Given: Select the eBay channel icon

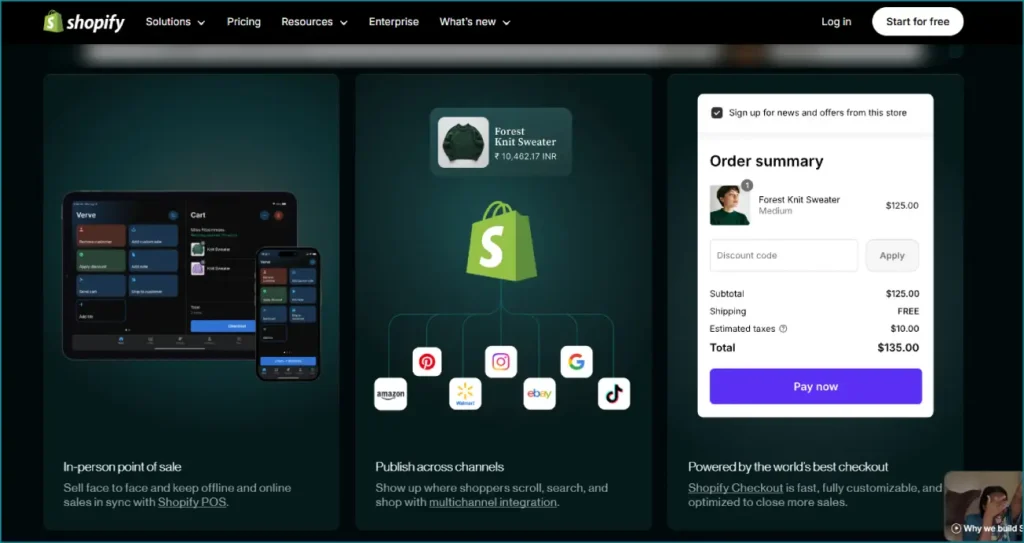Looking at the screenshot, I should [539, 394].
